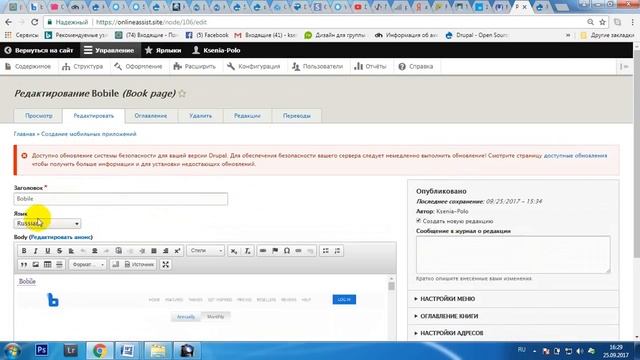Insert an image via editor toolbar
Image resolution: width=640 pixels, height=360 pixels.
click(36, 264)
